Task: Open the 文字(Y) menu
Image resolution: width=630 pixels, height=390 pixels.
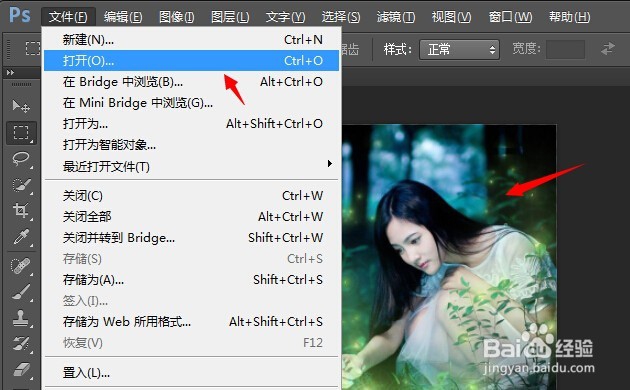Action: pos(285,17)
